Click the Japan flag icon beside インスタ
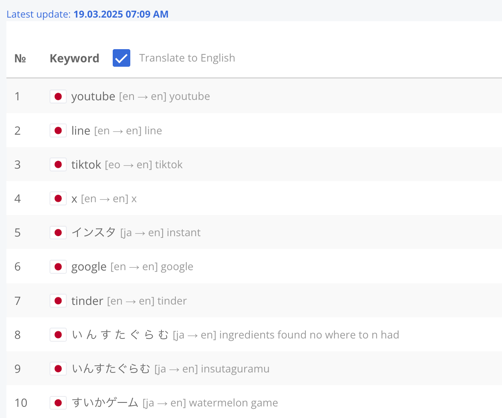 coord(58,233)
